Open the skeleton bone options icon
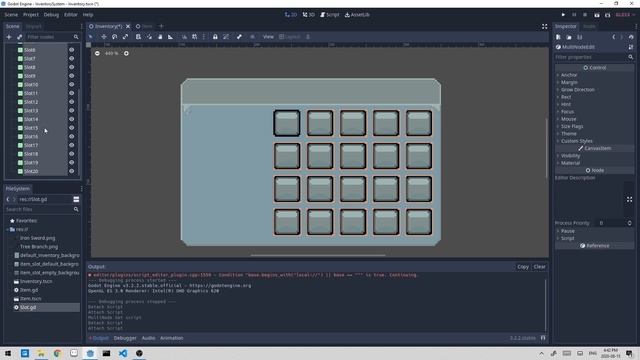The height and width of the screenshot is (360, 640). click(239, 37)
